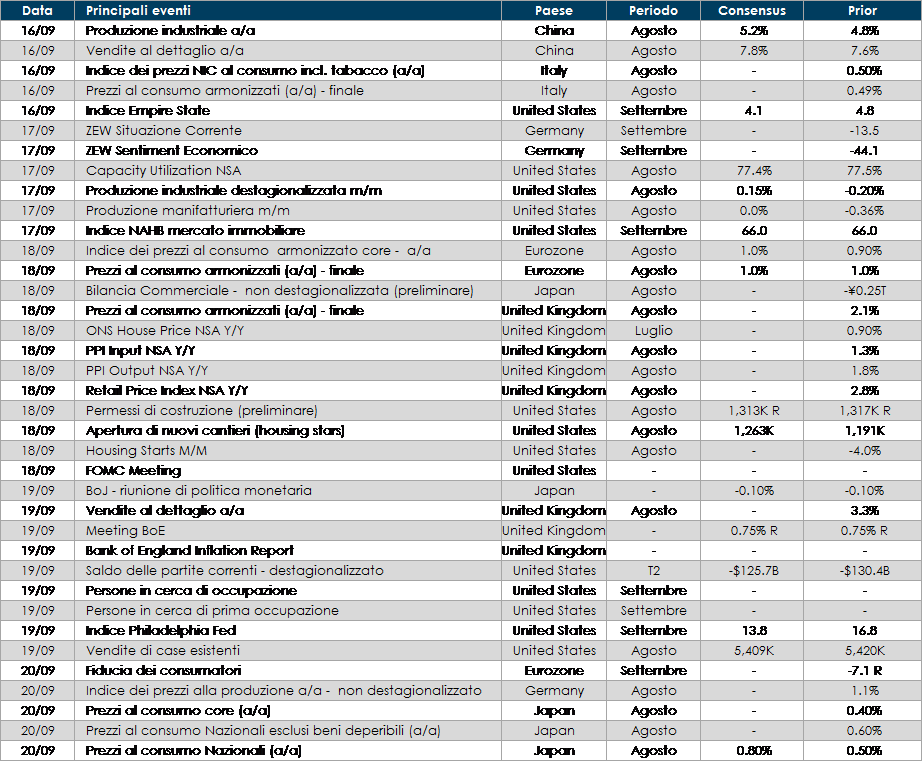Select the Prior column header
923x762 pixels.
tap(862, 11)
